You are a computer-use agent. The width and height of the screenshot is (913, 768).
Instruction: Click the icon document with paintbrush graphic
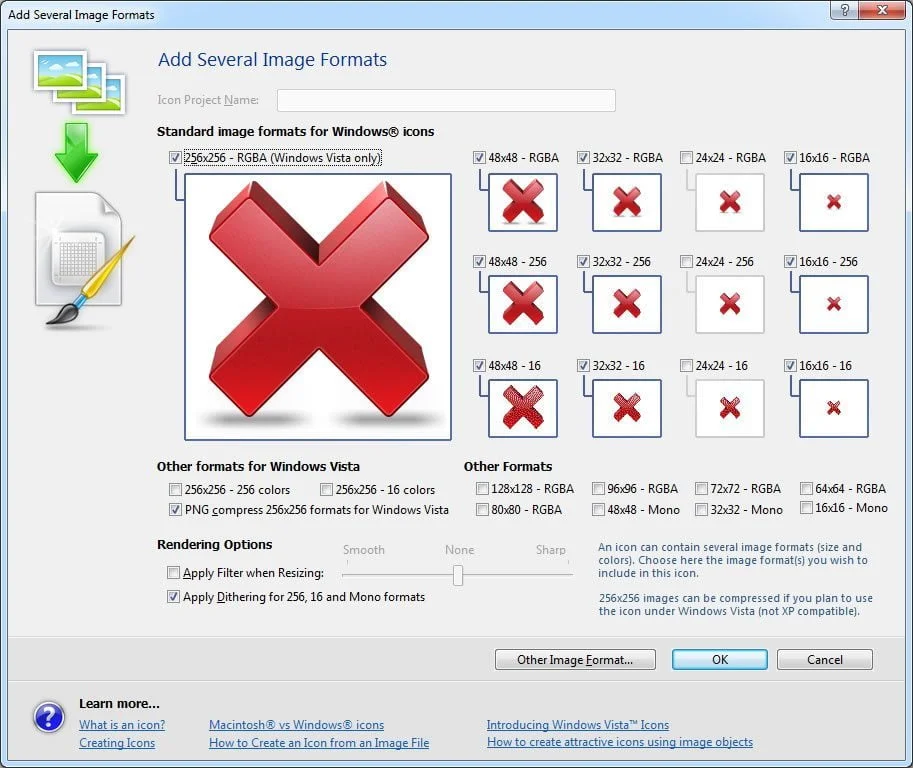click(84, 260)
